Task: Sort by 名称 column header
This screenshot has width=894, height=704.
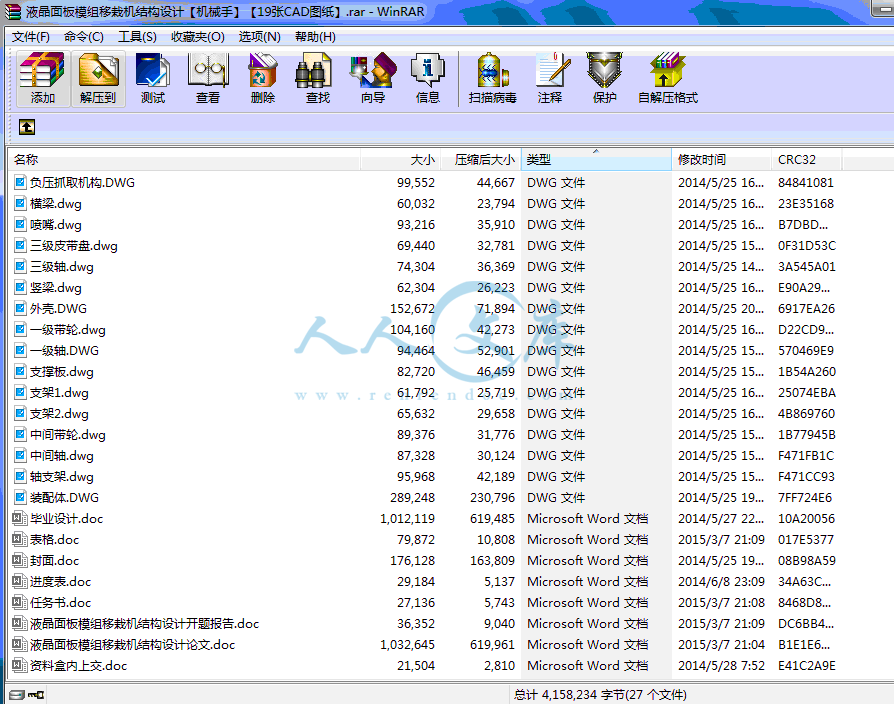Action: tap(184, 160)
